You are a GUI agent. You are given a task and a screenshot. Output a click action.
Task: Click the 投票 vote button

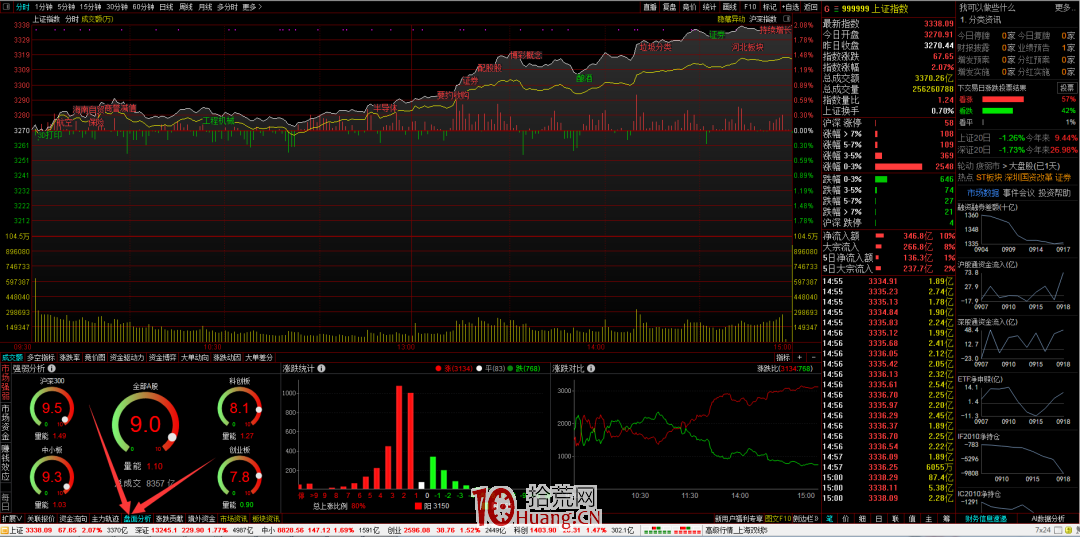1066,88
